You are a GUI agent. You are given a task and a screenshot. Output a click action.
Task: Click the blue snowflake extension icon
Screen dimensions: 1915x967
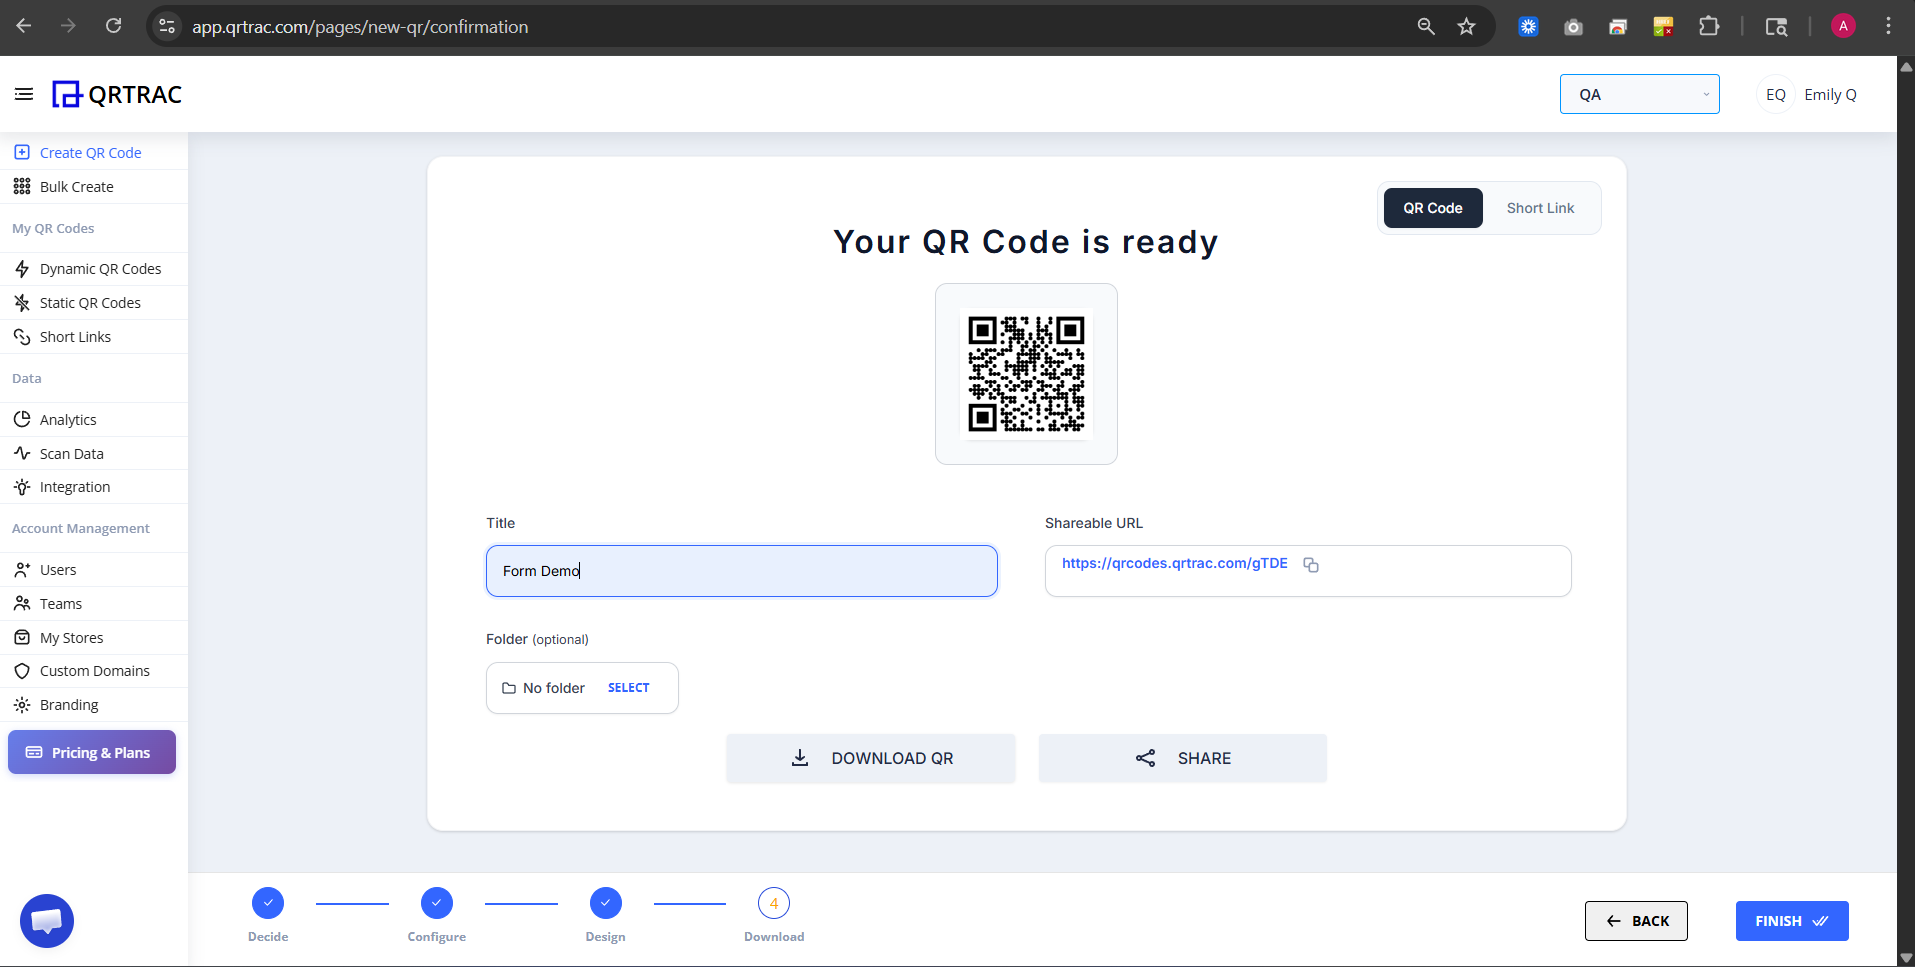pyautogui.click(x=1528, y=27)
